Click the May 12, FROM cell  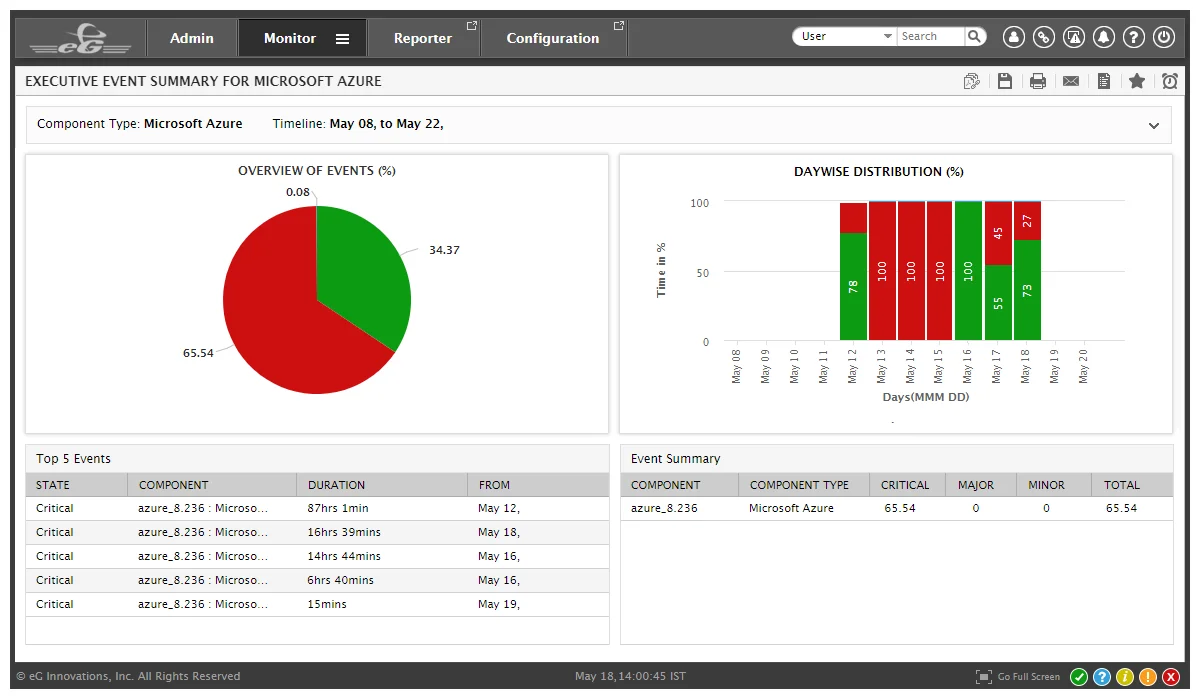coord(499,508)
